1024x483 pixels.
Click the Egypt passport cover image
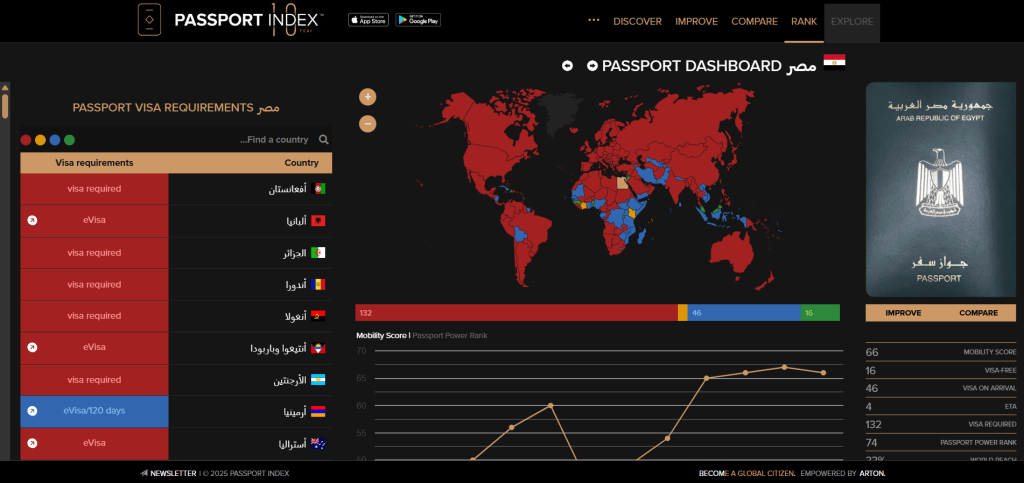click(941, 190)
